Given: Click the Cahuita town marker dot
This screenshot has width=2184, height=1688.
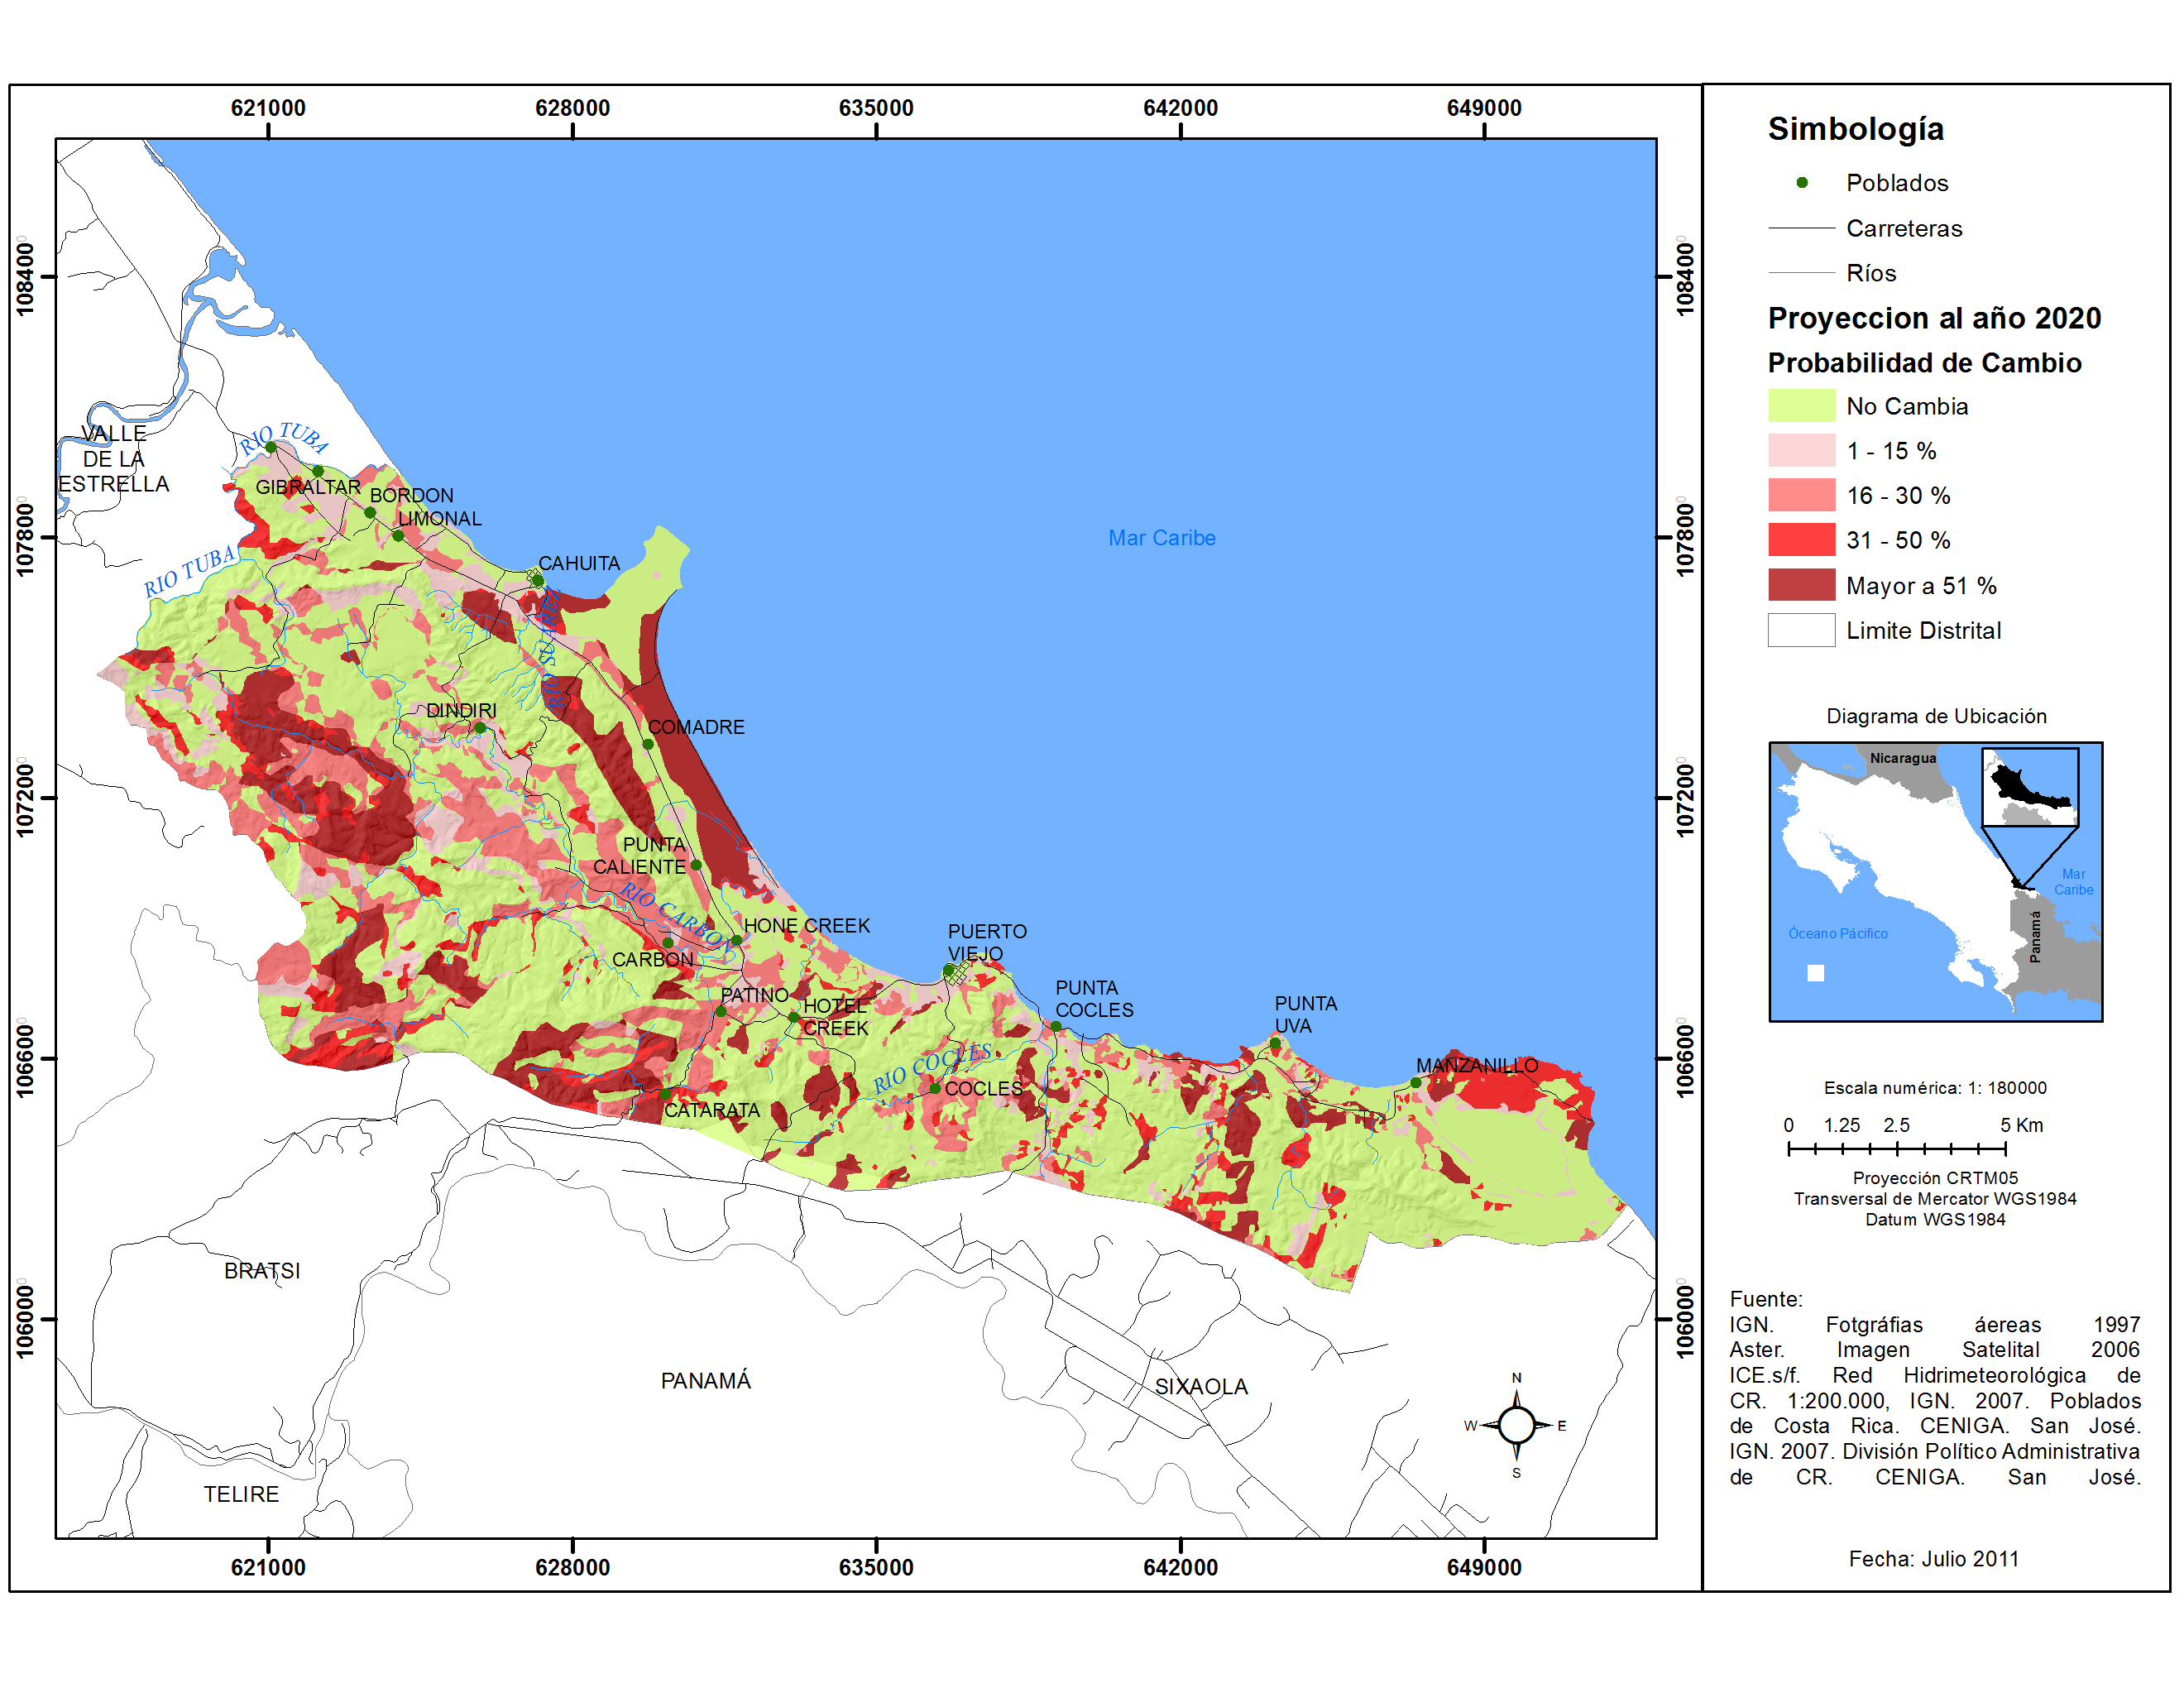Looking at the screenshot, I should (x=538, y=580).
